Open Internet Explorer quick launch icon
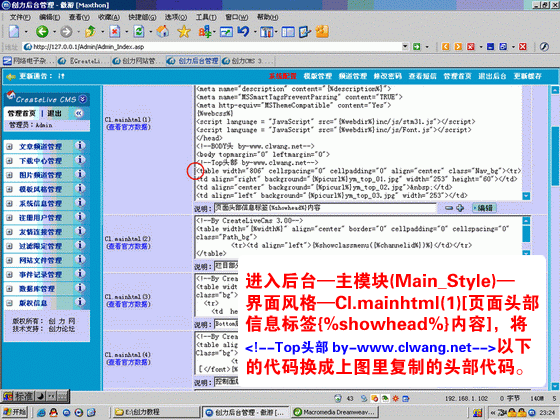Image resolution: width=560 pixels, height=420 pixels. pyautogui.click(x=41, y=412)
